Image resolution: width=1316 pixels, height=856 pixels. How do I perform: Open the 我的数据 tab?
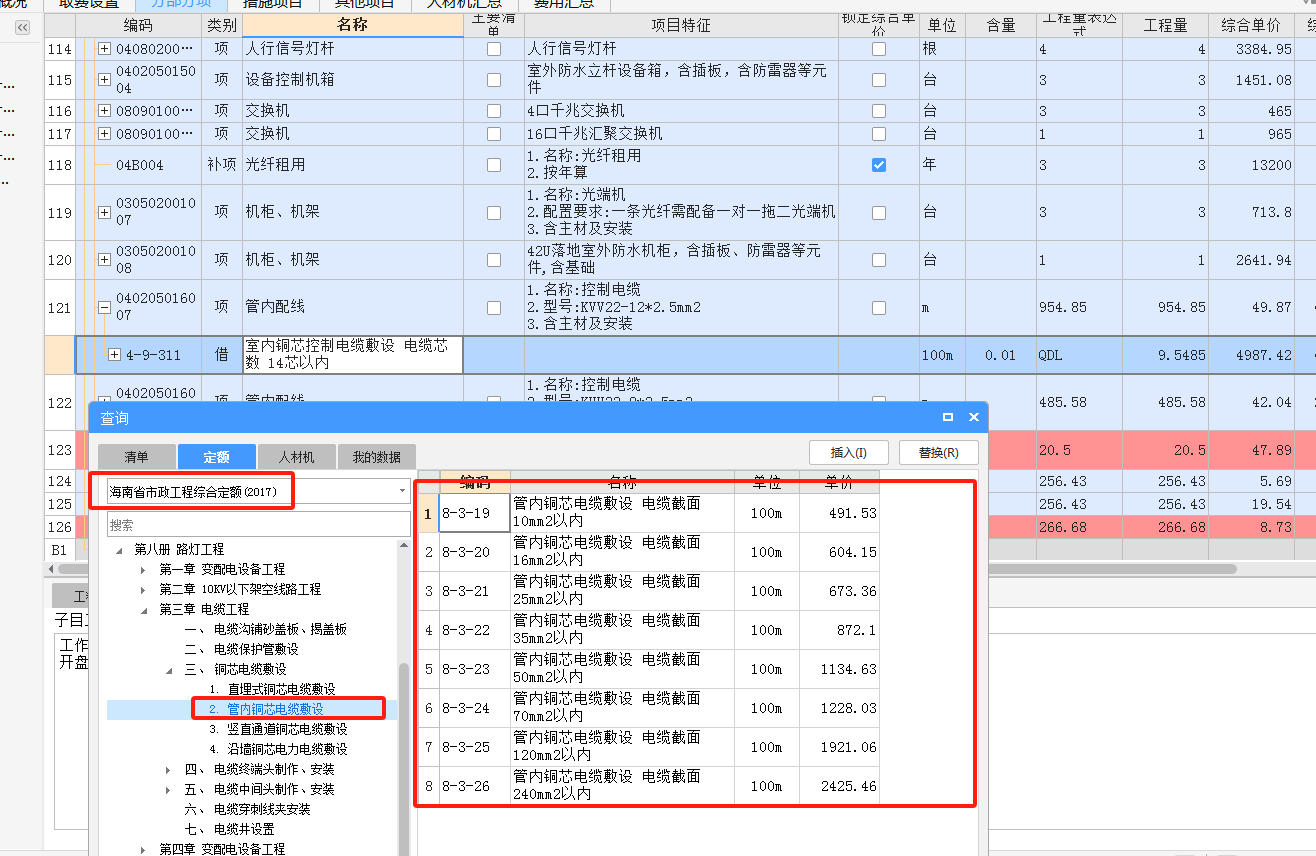coord(376,457)
